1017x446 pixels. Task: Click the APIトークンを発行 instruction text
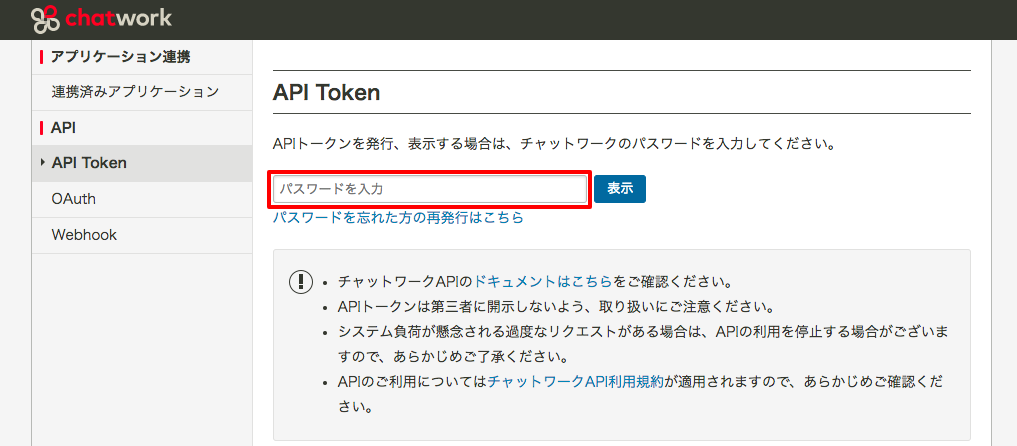554,144
